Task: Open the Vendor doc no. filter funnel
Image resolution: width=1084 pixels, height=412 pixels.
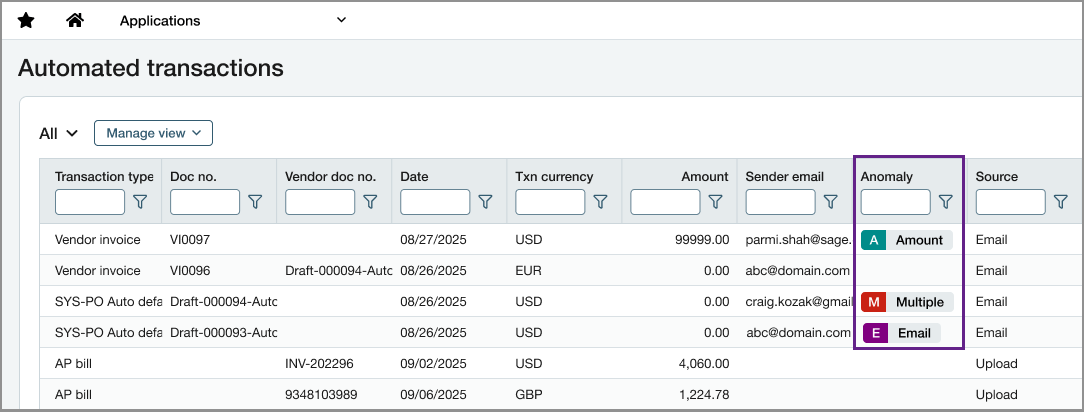Action: 371,202
